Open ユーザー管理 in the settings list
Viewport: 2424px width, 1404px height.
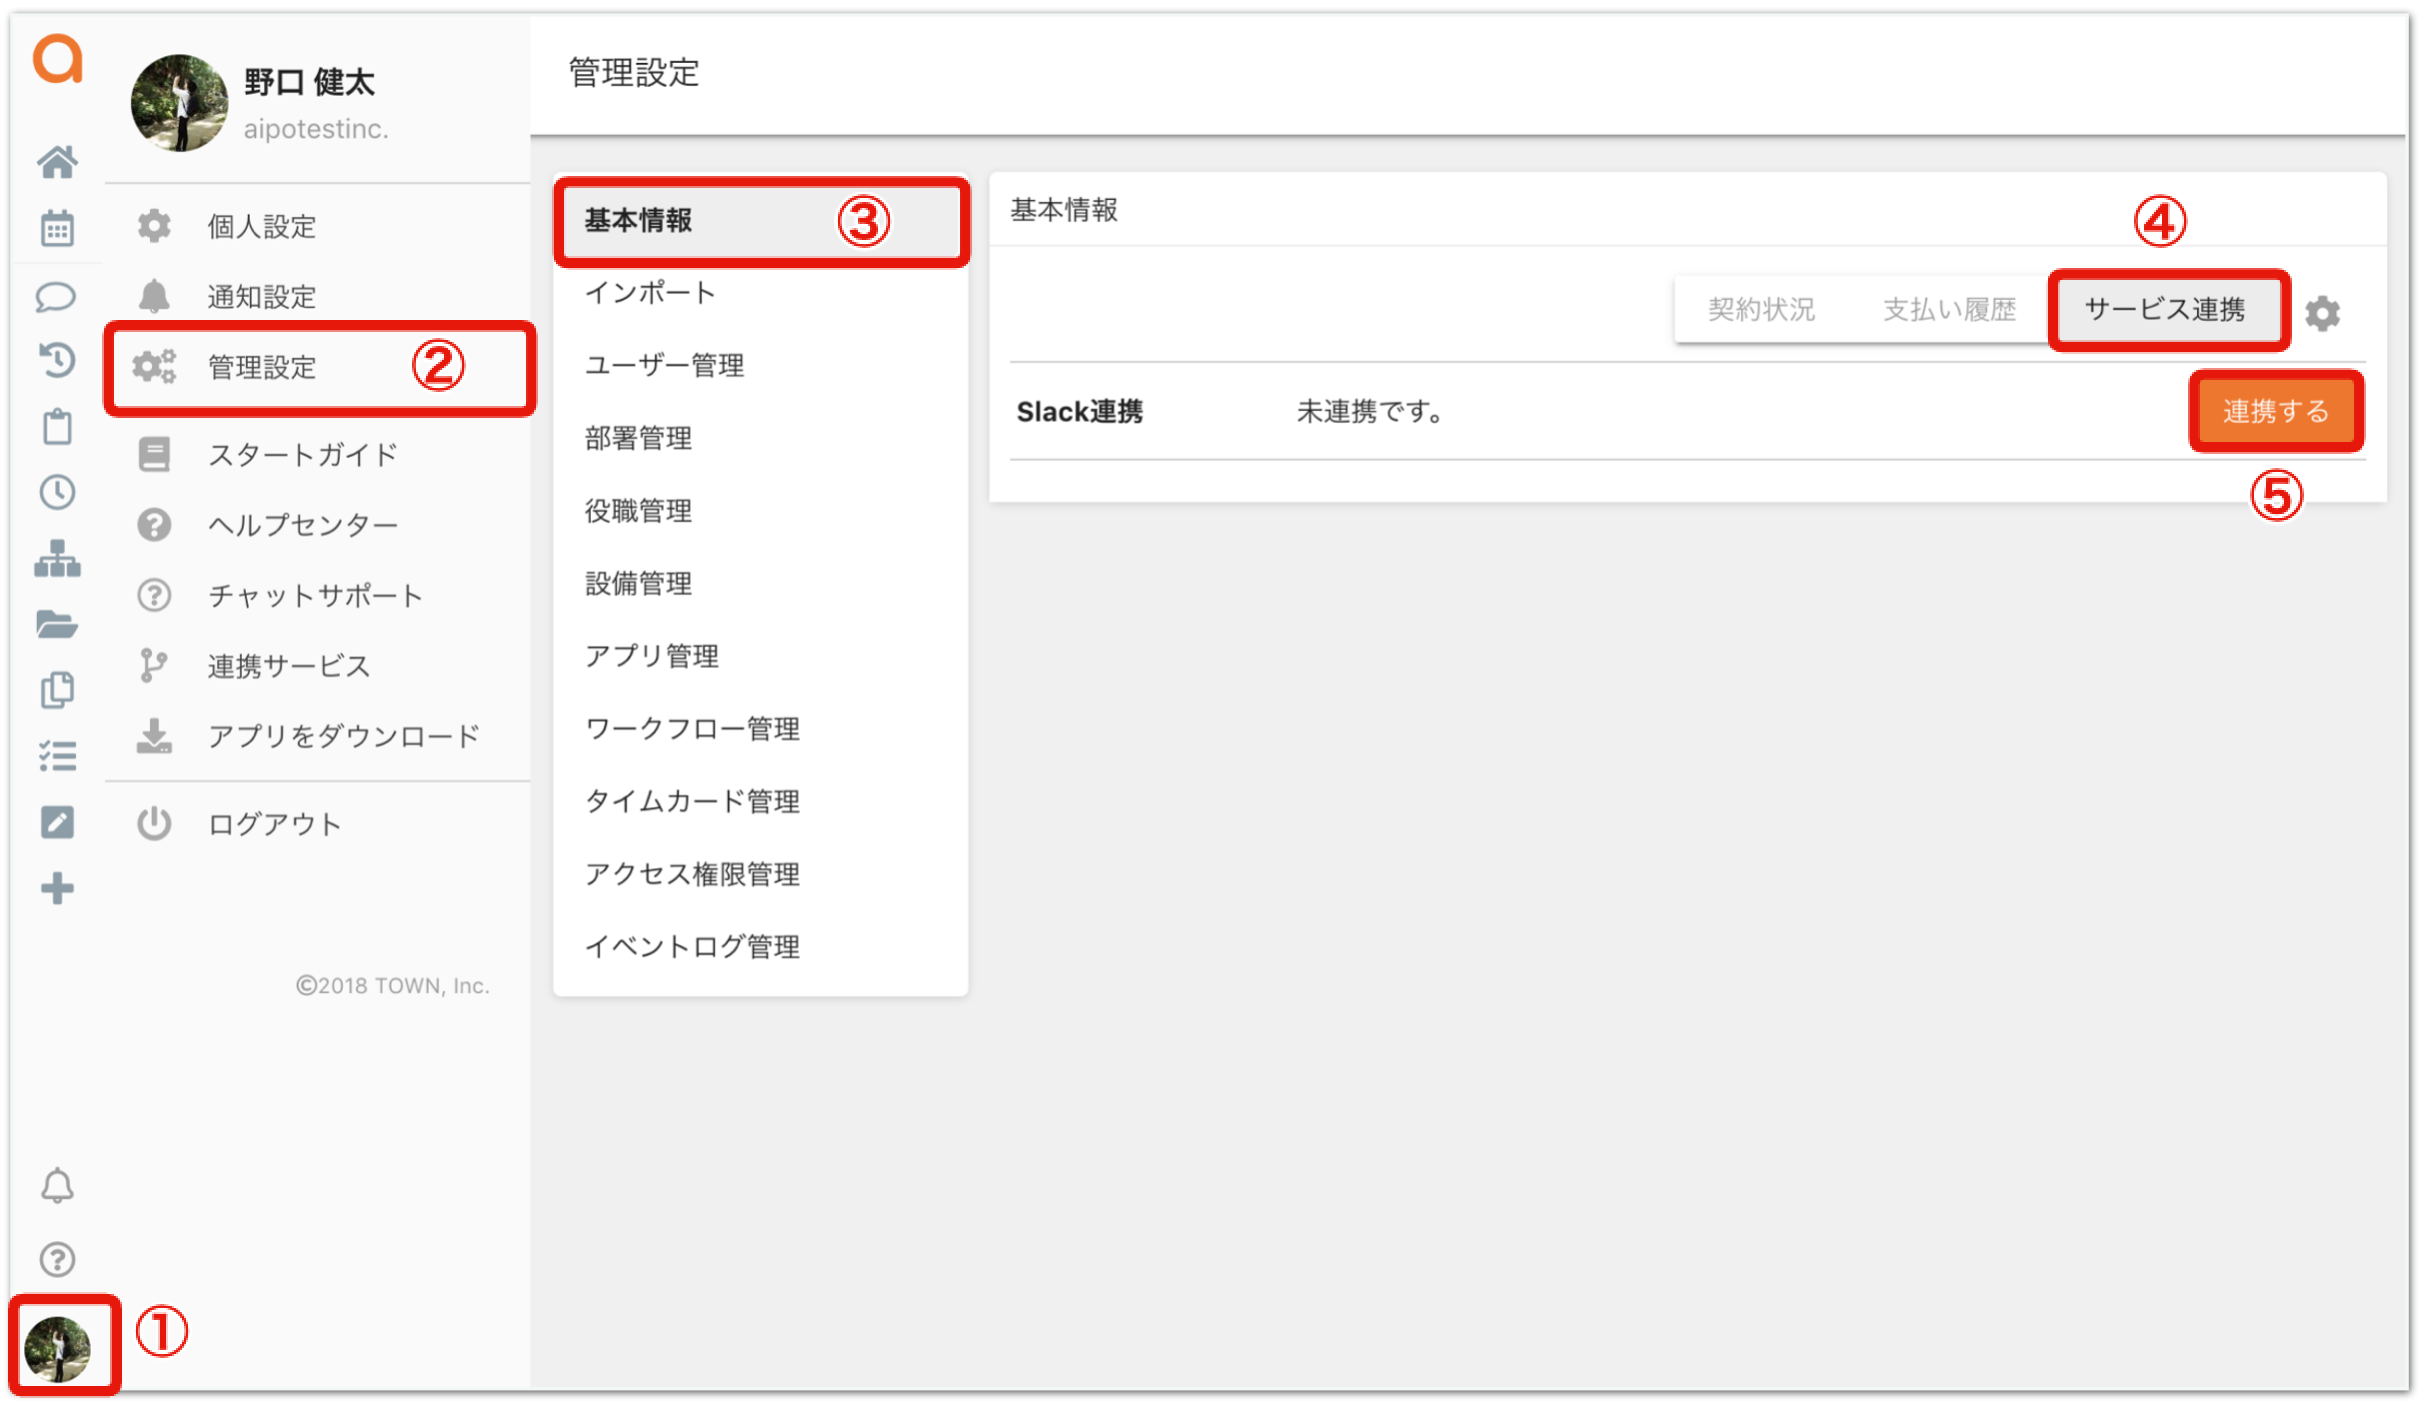760,366
